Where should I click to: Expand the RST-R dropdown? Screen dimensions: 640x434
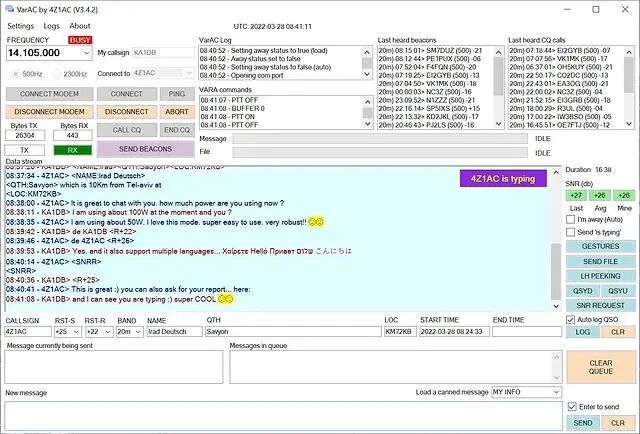point(108,332)
